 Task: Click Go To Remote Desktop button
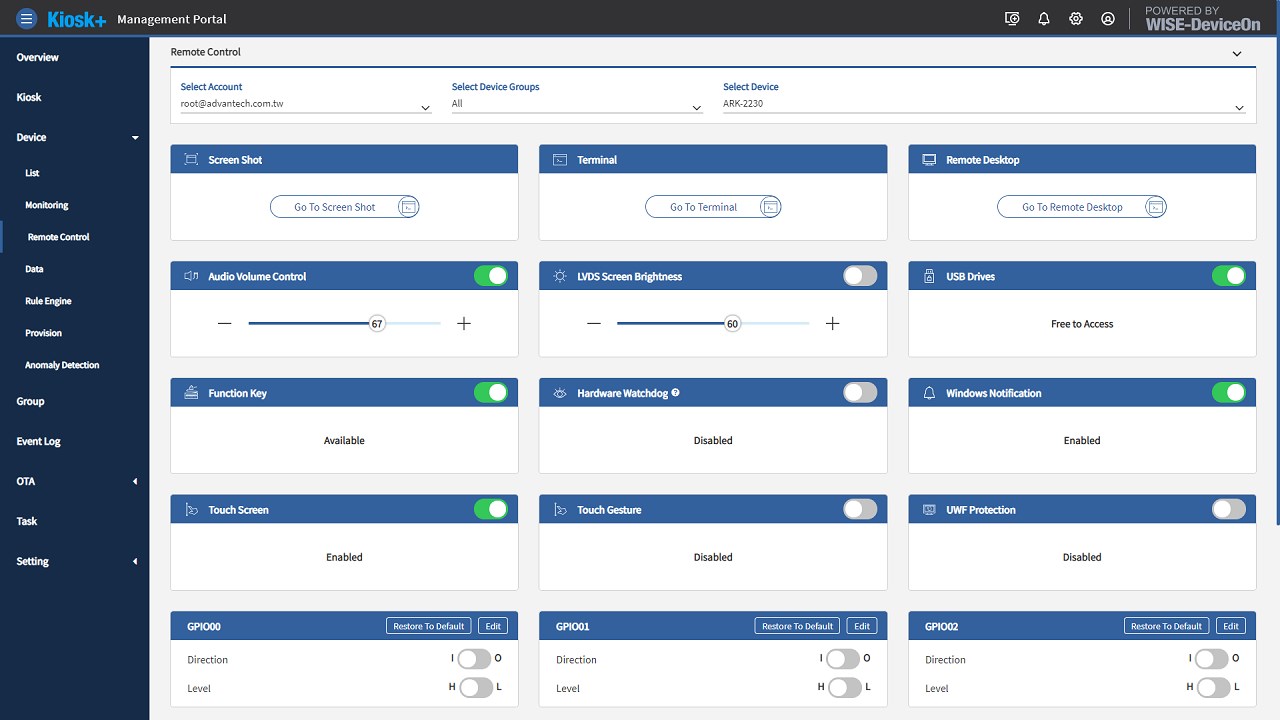1082,207
